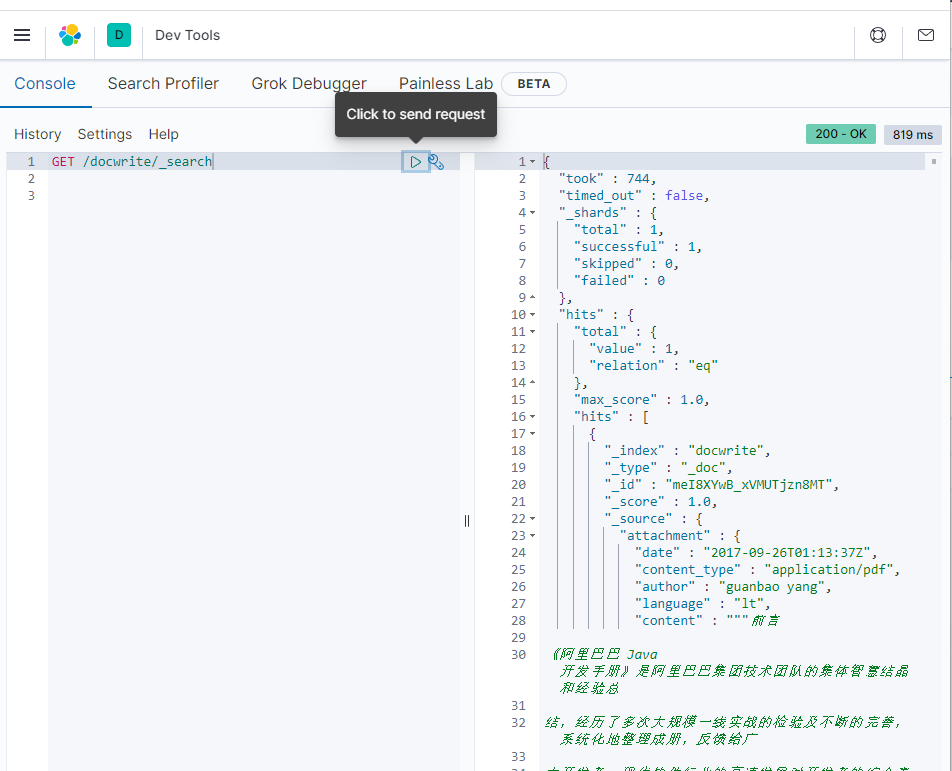This screenshot has width=952, height=771.
Task: Open the Painless Lab tab
Action: pos(445,84)
